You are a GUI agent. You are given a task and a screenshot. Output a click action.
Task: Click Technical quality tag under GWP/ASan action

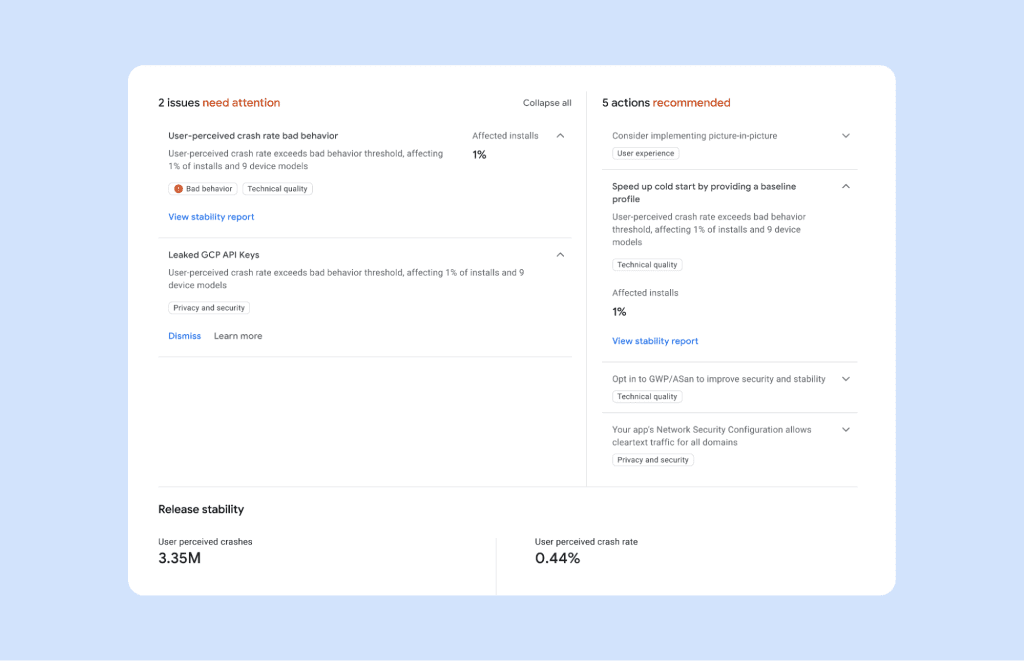647,396
